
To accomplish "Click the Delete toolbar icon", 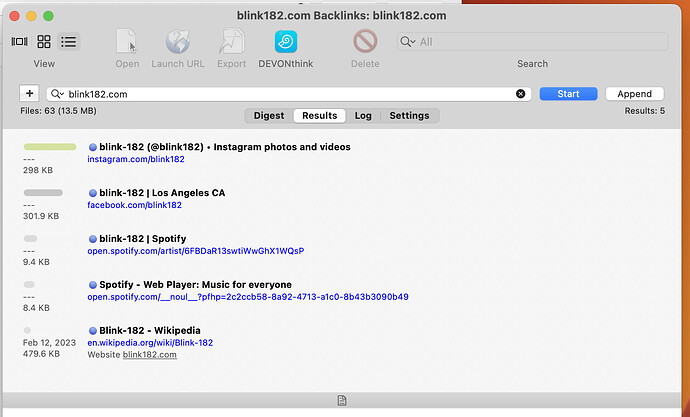I will point(365,41).
